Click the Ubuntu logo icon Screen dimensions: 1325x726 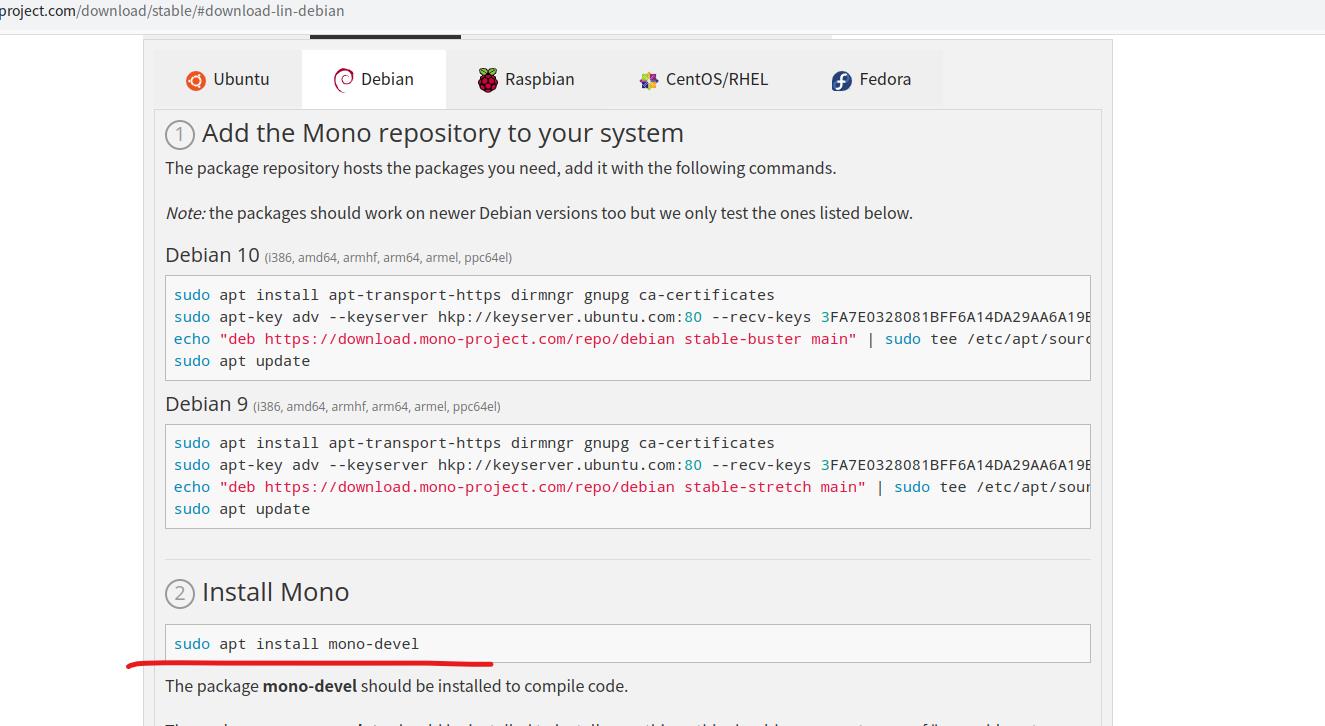pos(196,80)
